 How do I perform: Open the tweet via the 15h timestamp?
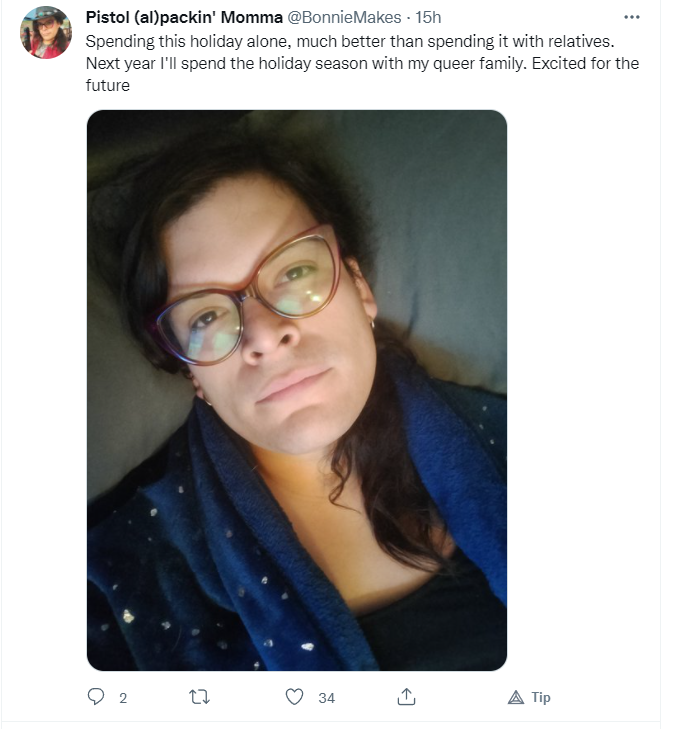[x=428, y=17]
